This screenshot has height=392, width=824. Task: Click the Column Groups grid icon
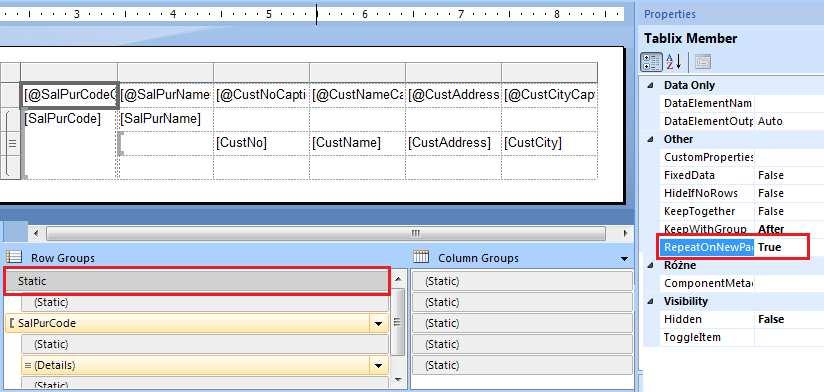tap(421, 257)
